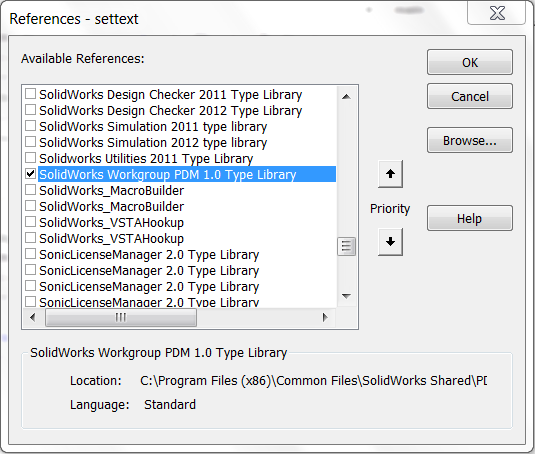The width and height of the screenshot is (535, 454).
Task: Click the list's scroll down arrow
Action: [346, 296]
